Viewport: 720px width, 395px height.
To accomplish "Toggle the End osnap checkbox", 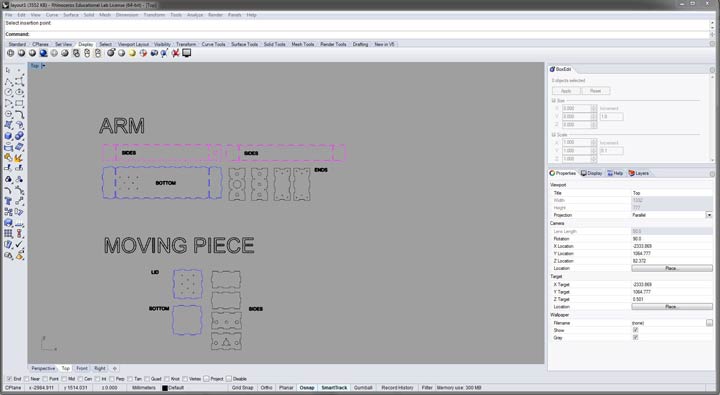I will [9, 379].
